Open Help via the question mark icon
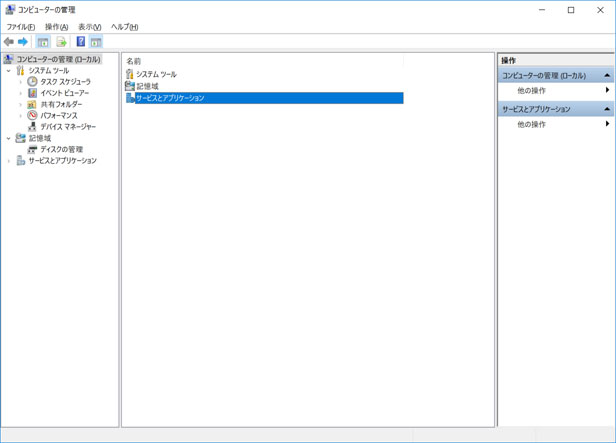616x443 pixels. (x=81, y=41)
